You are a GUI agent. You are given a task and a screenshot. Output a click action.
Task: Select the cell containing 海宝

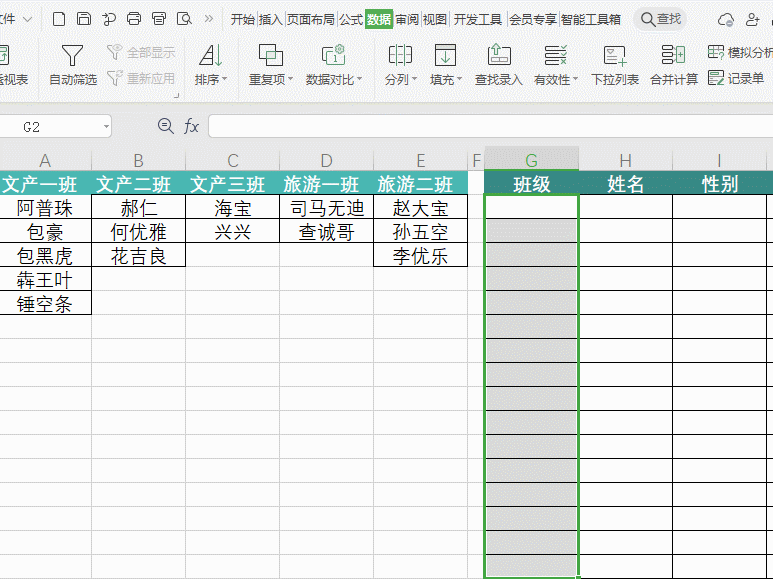233,208
